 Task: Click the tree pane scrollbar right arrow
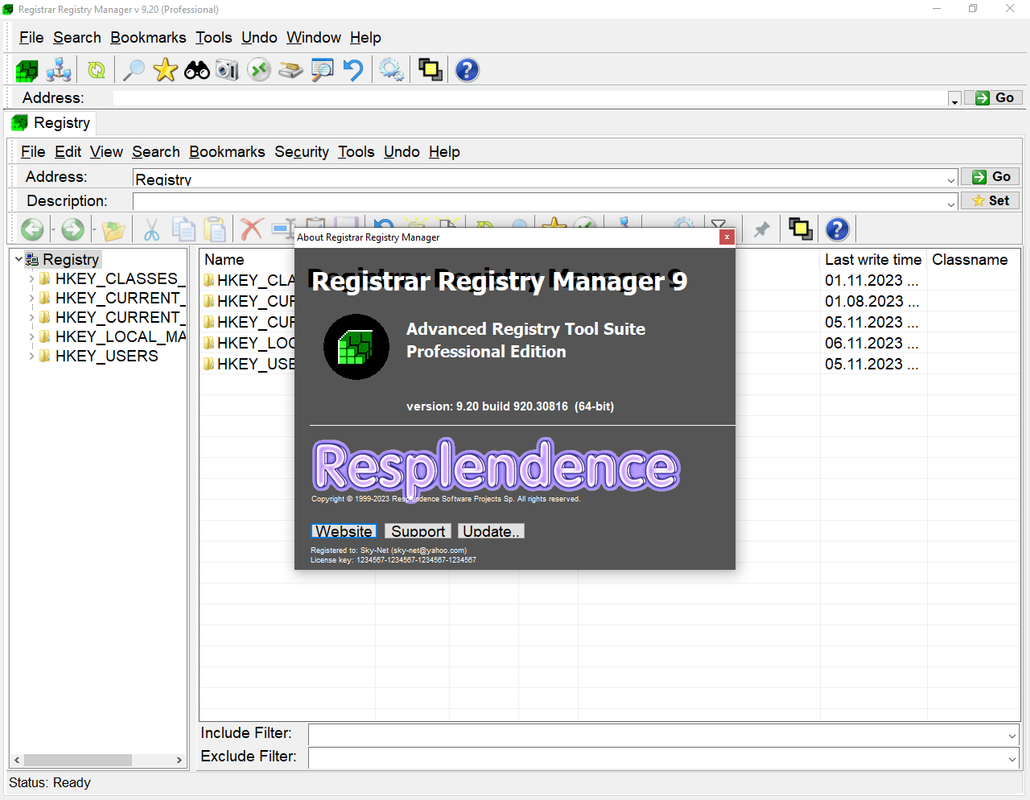point(179,760)
